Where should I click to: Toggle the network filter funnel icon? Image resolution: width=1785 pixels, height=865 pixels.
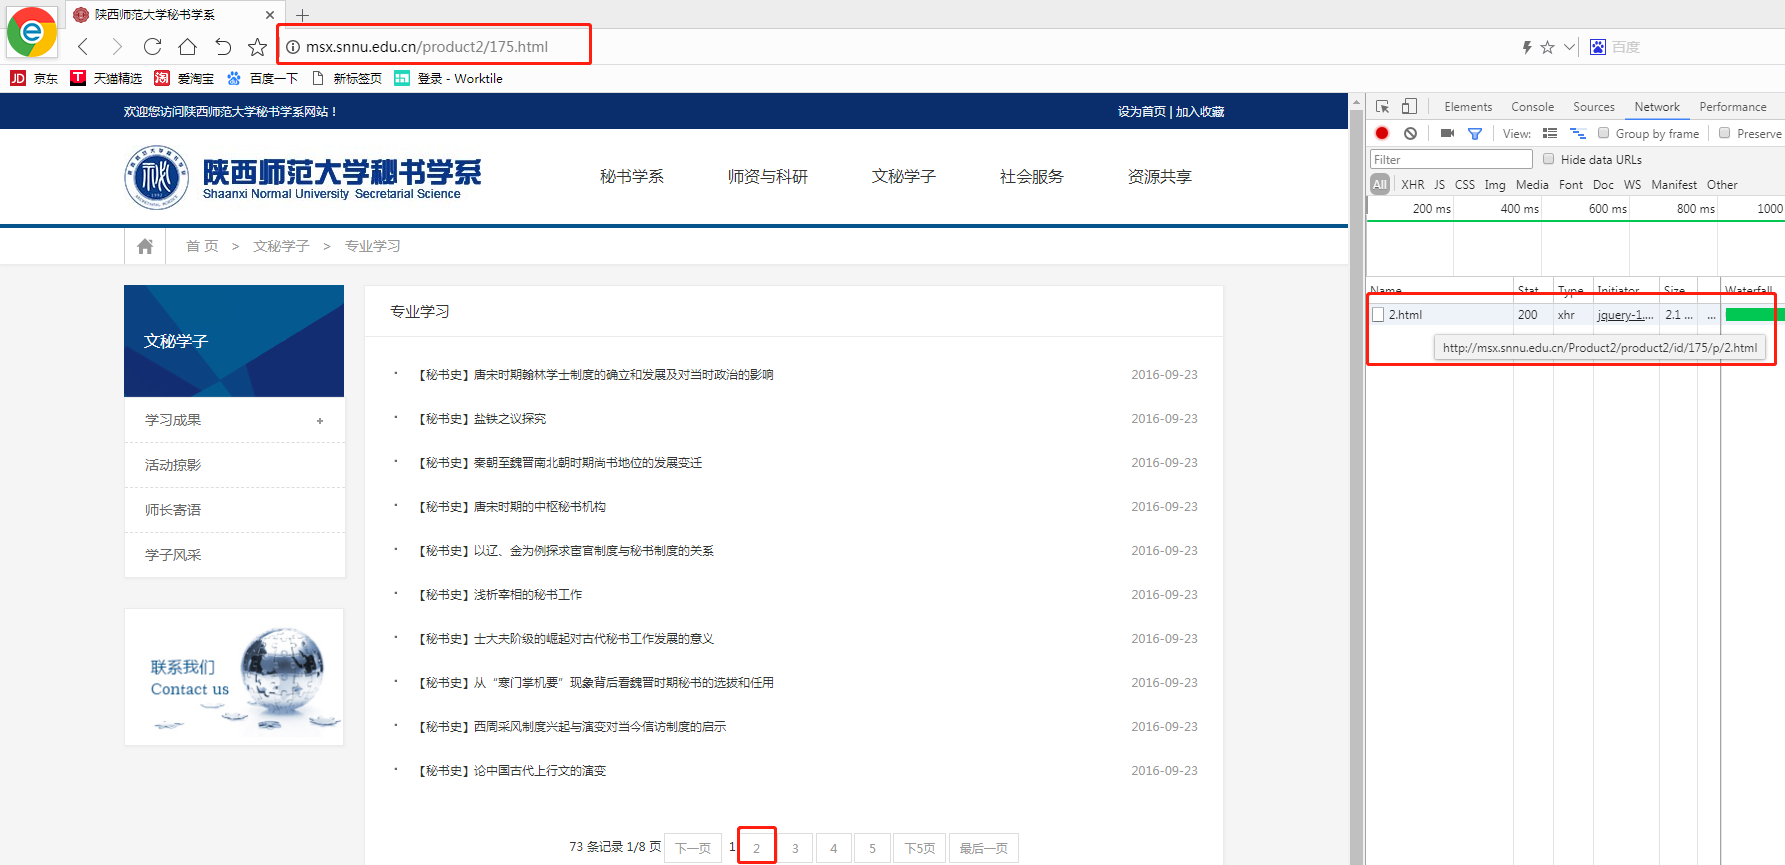1475,133
